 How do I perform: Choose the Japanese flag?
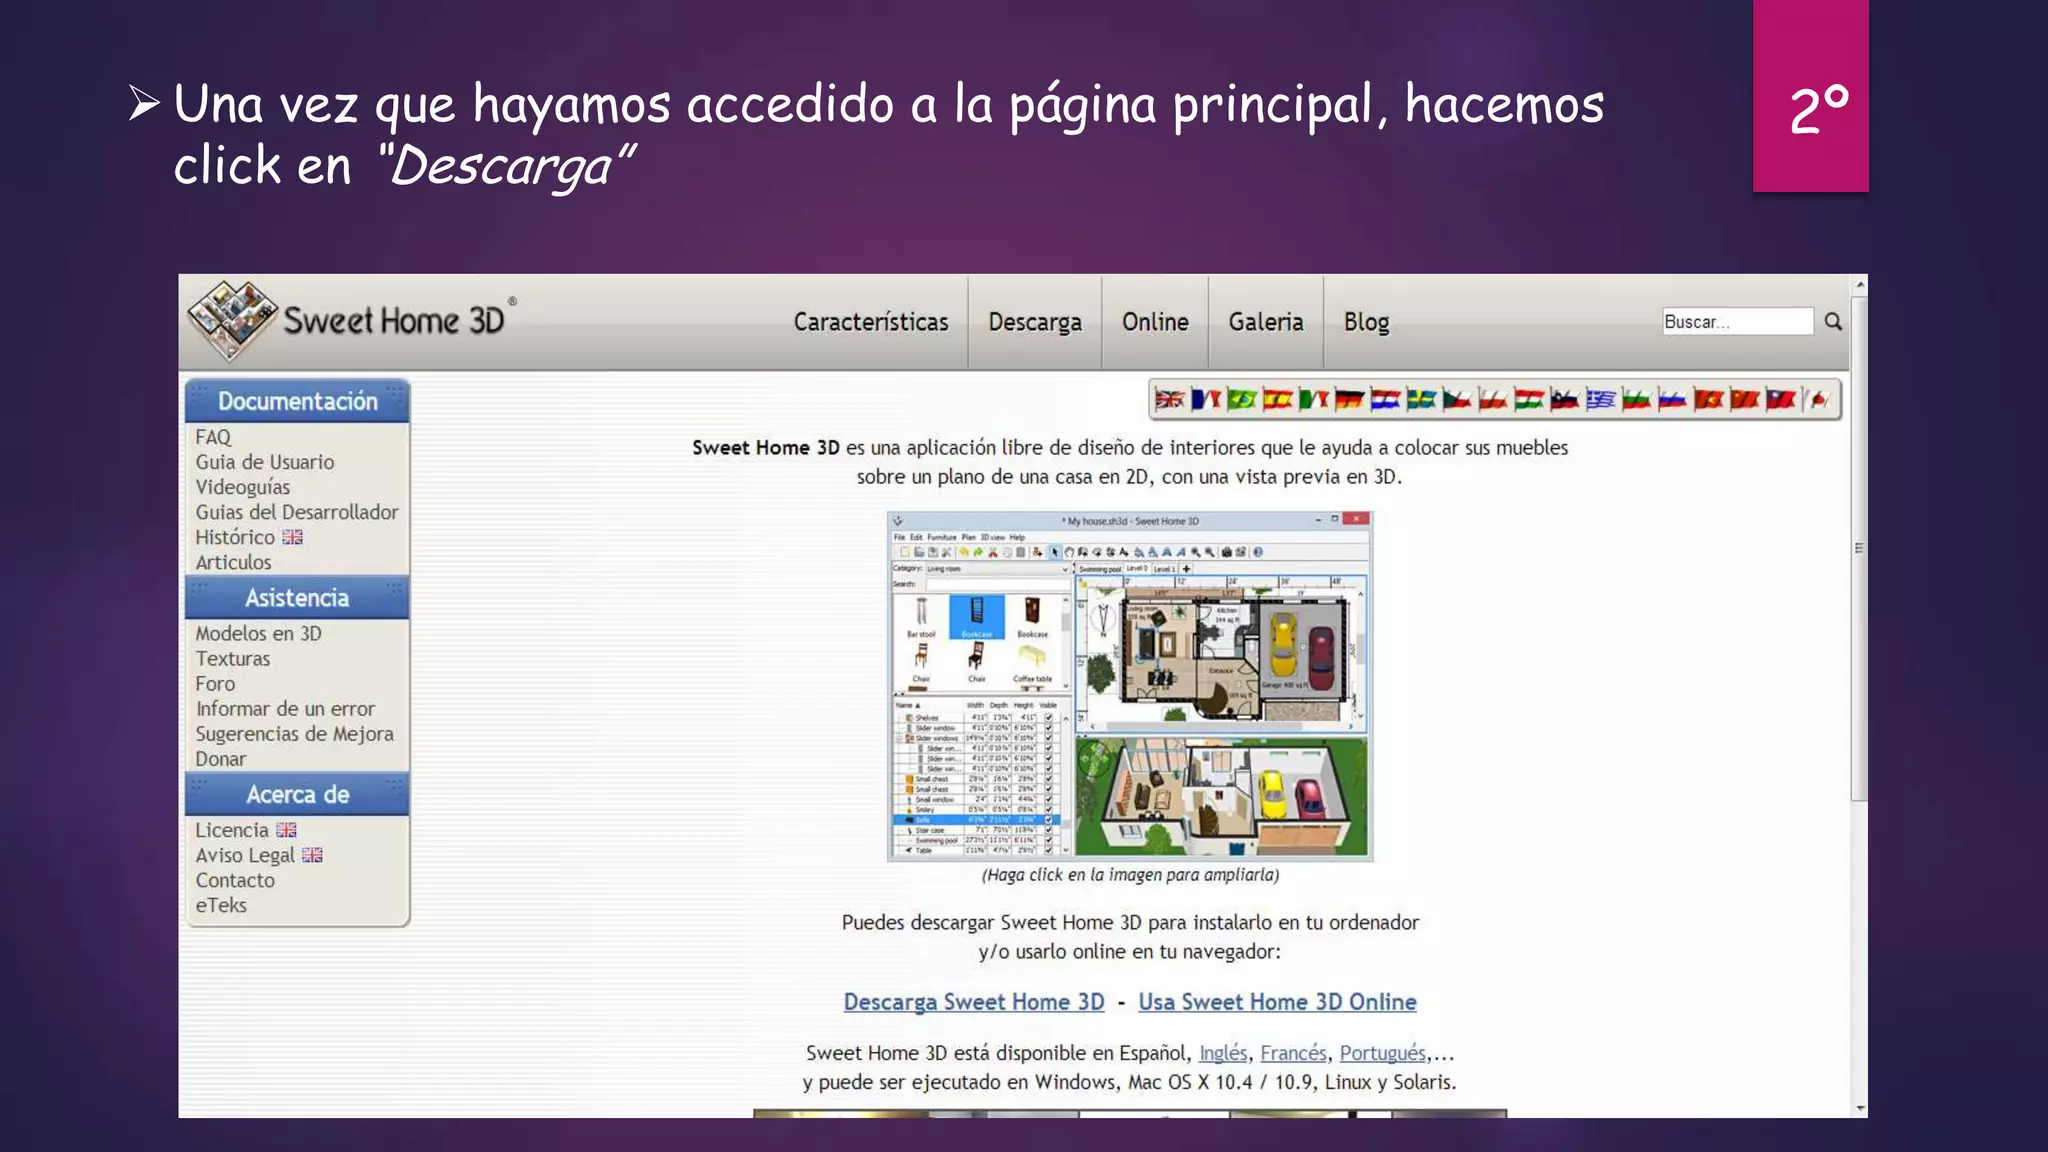[x=1818, y=400]
